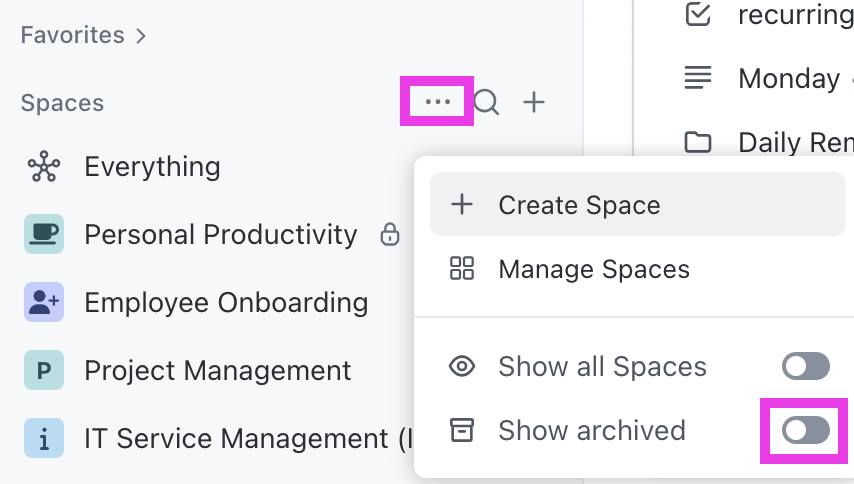The image size is (854, 484).
Task: Click the Spaces ellipsis options icon
Action: [x=437, y=102]
